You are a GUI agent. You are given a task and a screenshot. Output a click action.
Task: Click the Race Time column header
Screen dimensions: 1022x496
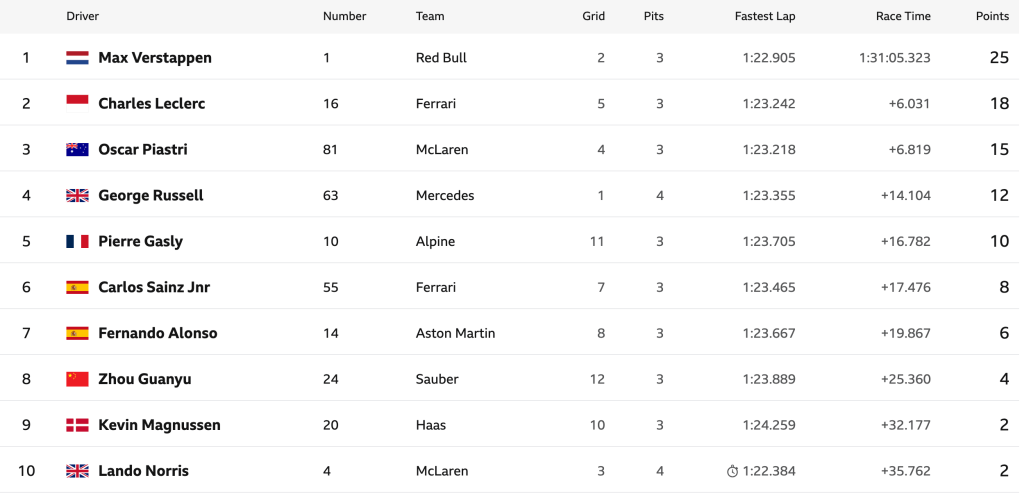903,16
